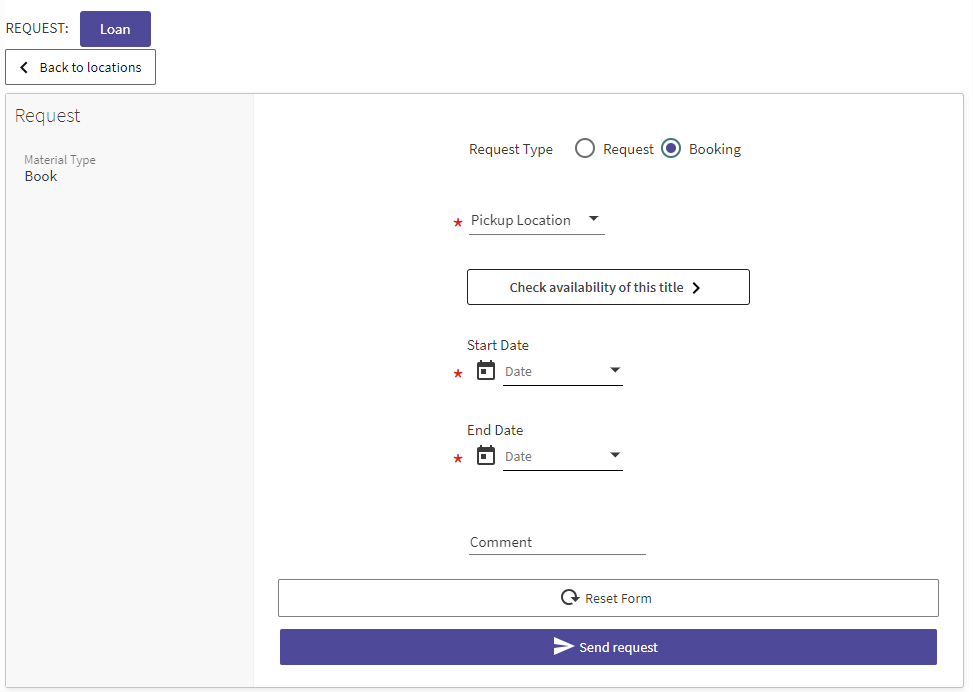Expand the End Date dropdown arrow
Image resolution: width=973 pixels, height=692 pixels.
pos(615,456)
